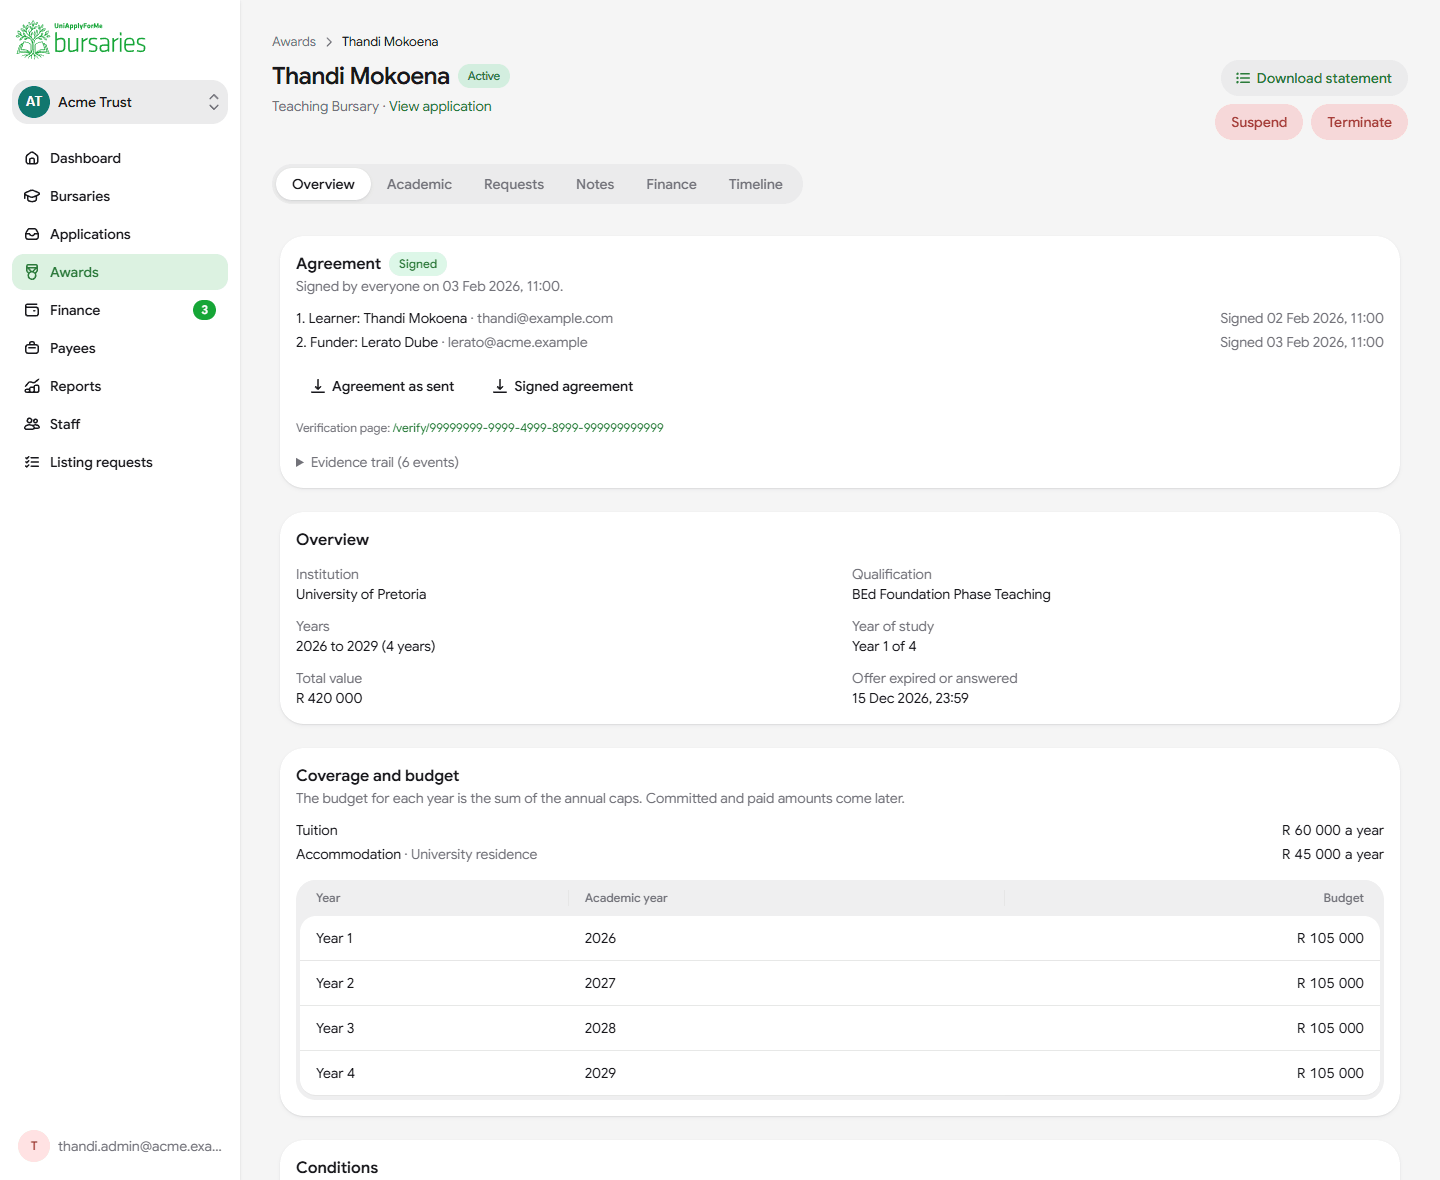Click the Year 1 budget row
Image resolution: width=1440 pixels, height=1180 pixels.
tap(840, 938)
